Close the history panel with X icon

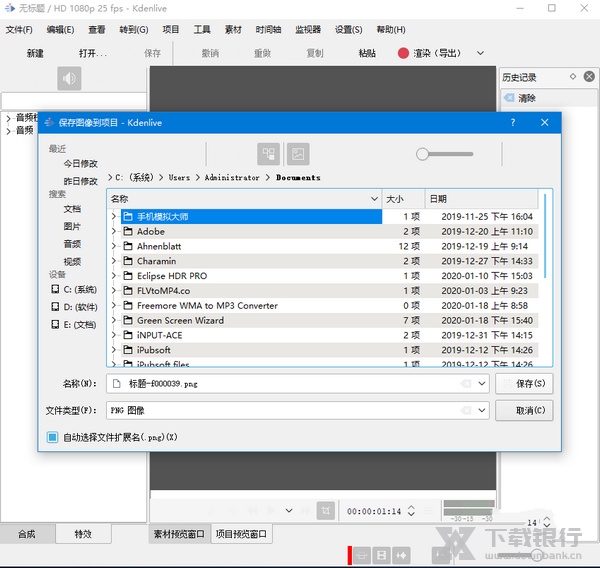click(589, 77)
